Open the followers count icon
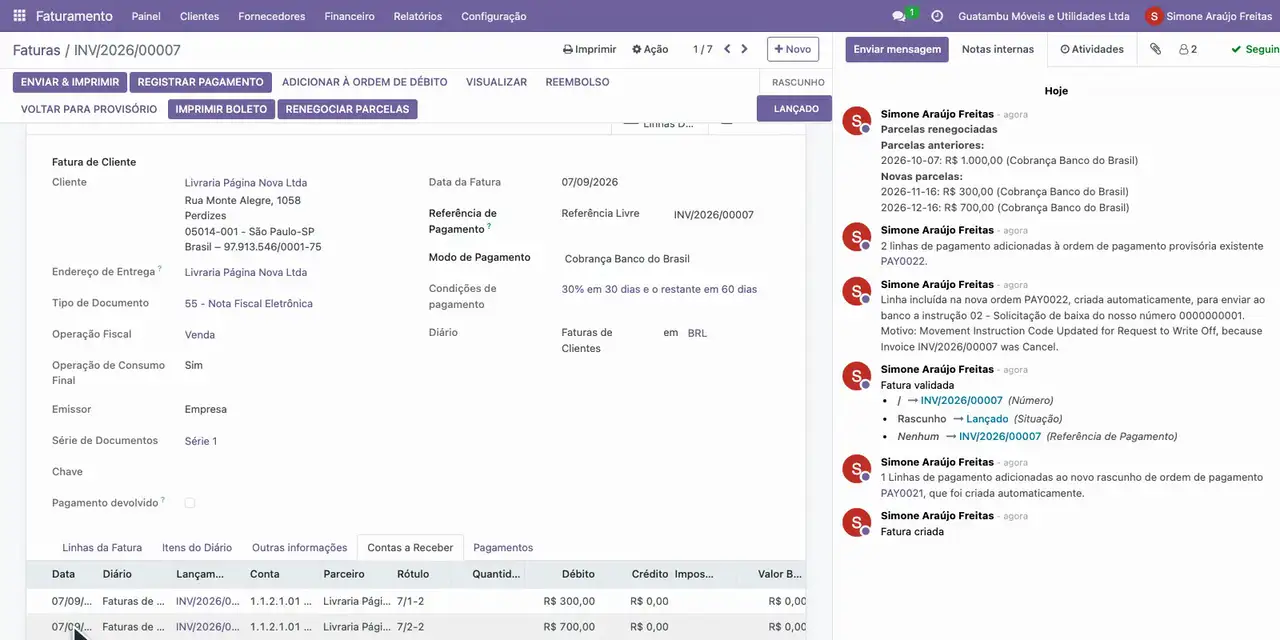1280x640 pixels. [1188, 49]
